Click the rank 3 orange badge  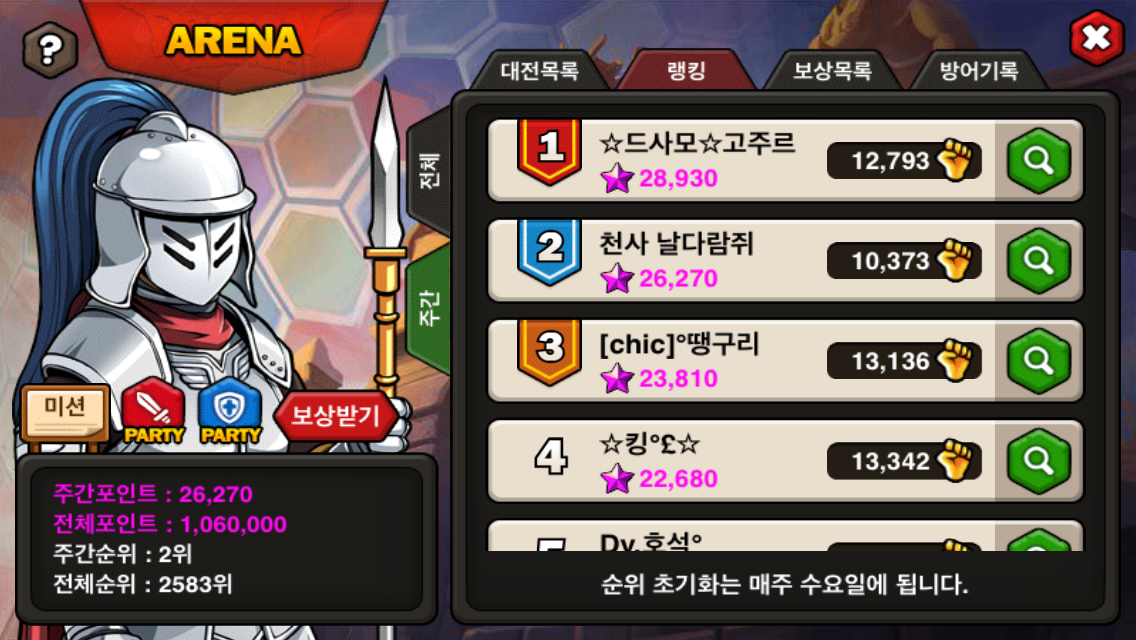point(550,351)
